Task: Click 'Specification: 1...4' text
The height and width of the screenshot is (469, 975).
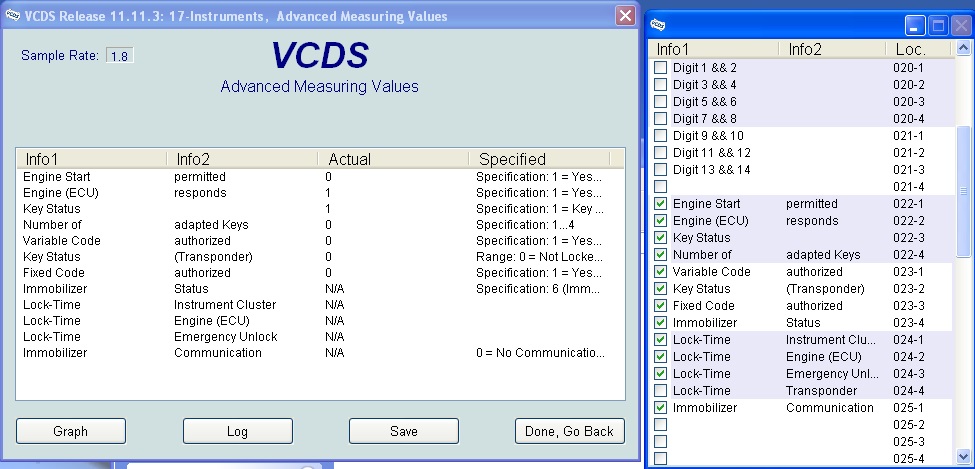Action: 525,225
